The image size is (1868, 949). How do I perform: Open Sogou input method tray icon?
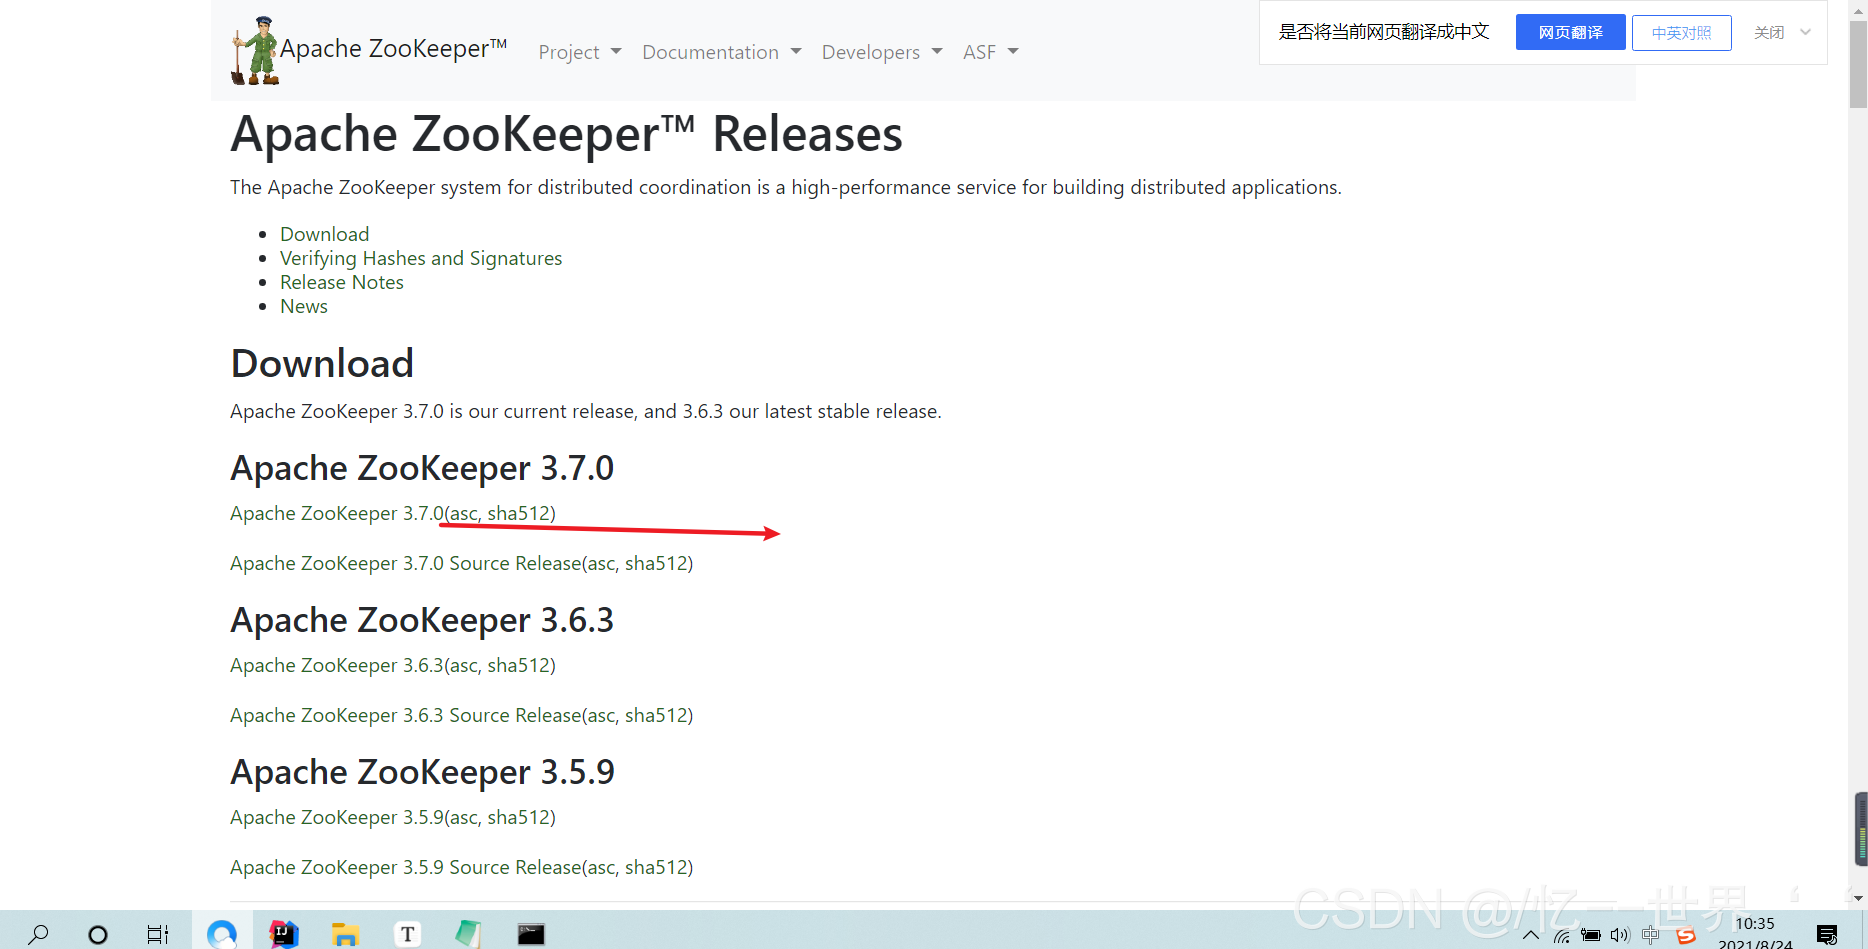[1686, 936]
